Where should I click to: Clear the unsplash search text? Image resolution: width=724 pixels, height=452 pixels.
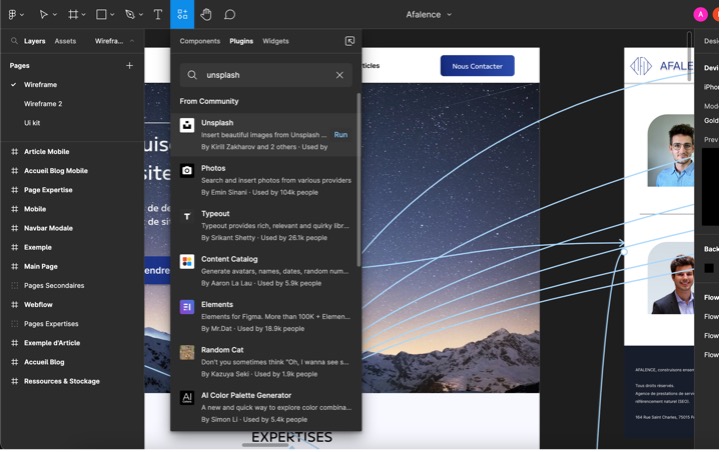pyautogui.click(x=340, y=75)
